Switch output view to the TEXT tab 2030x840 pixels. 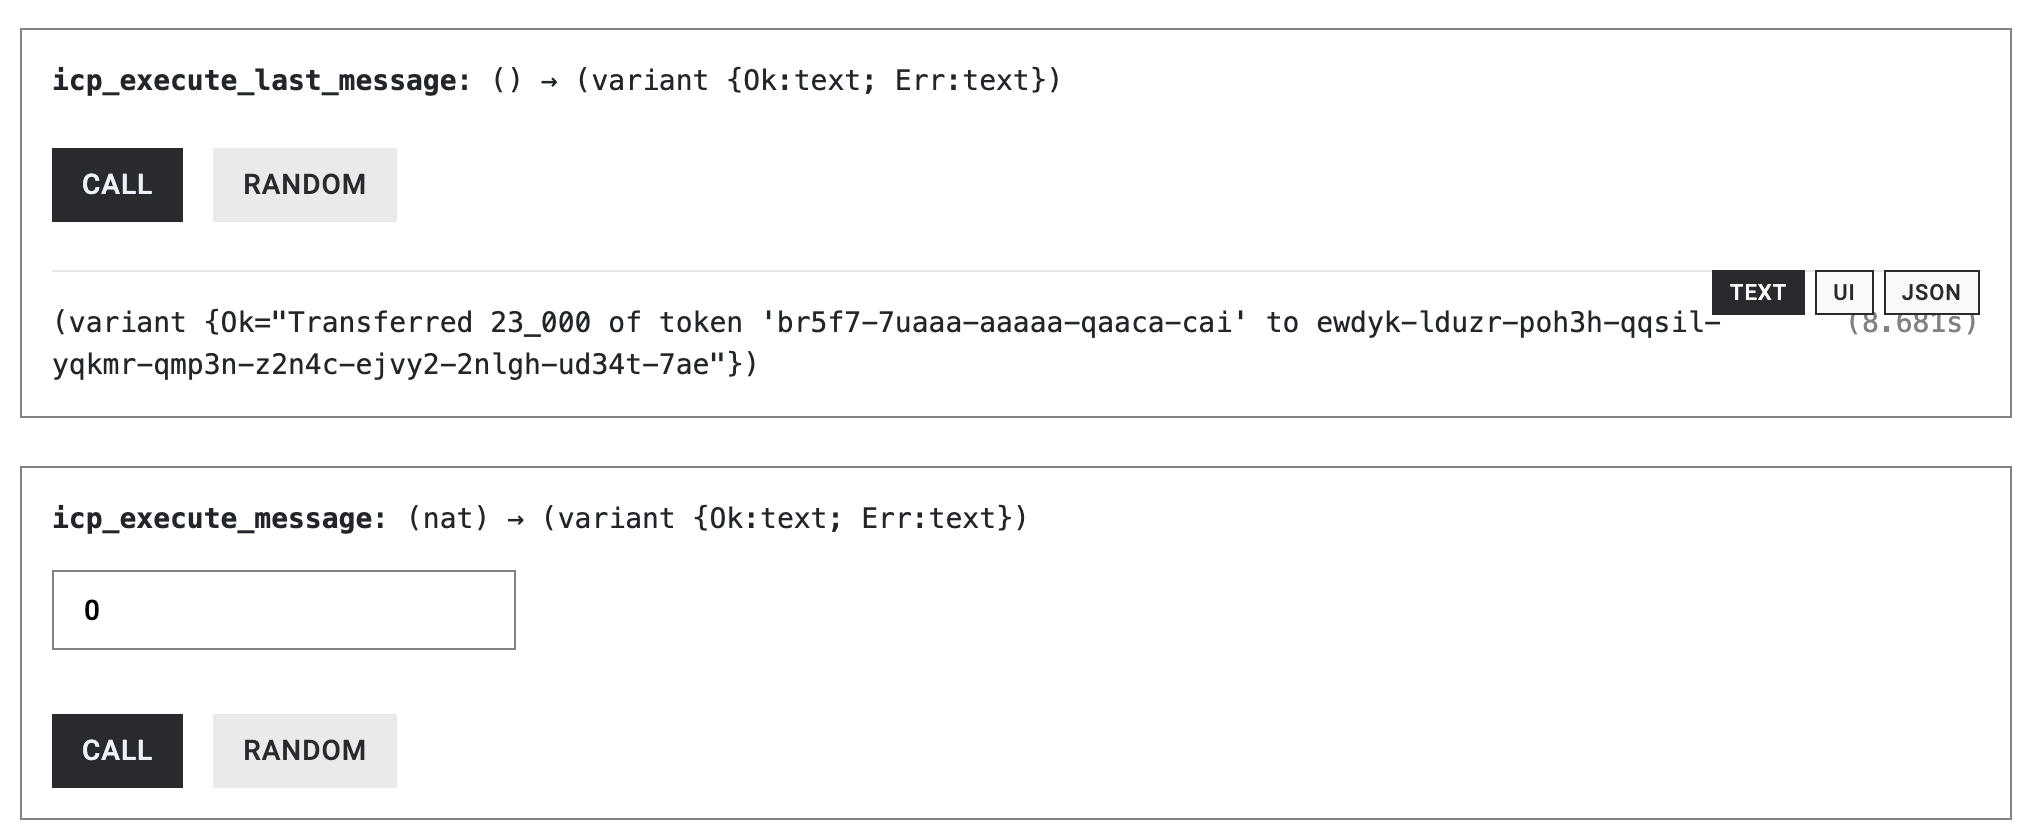point(1757,292)
